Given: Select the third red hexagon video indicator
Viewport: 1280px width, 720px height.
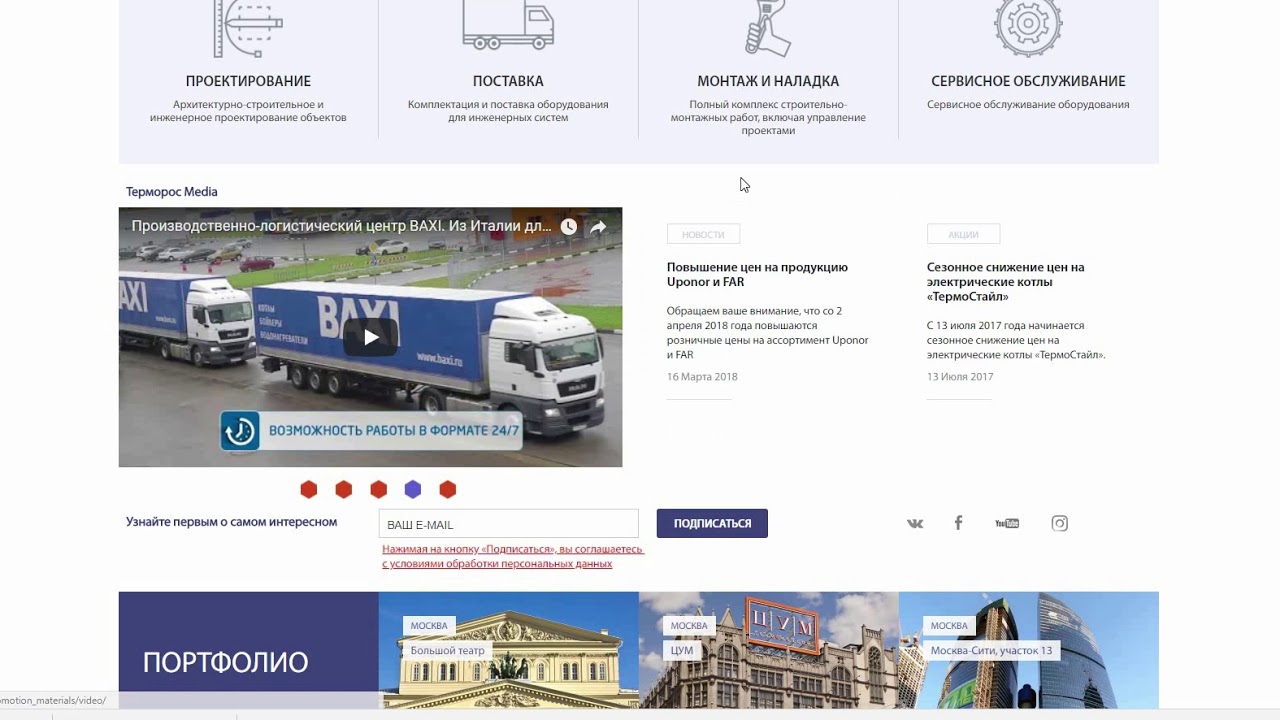Looking at the screenshot, I should click(x=378, y=489).
